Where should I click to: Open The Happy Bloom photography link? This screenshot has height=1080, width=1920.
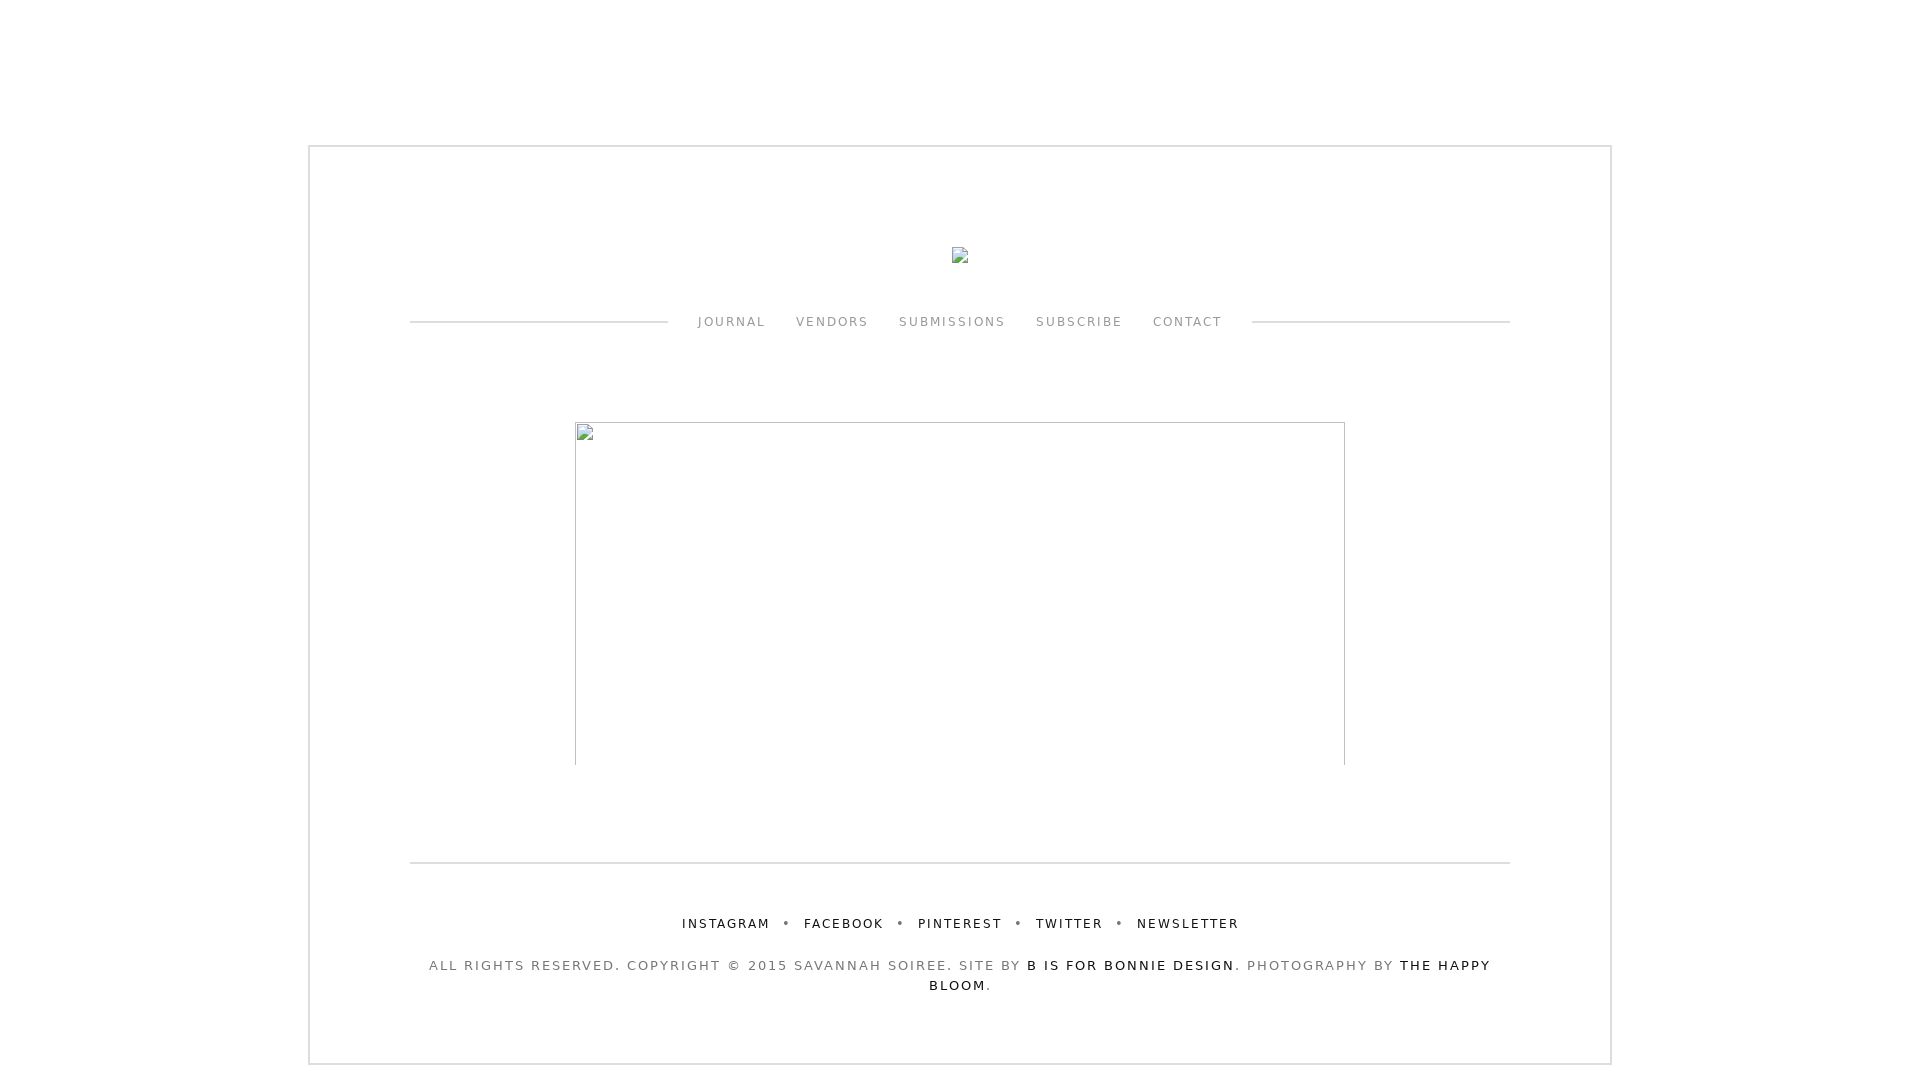[1444, 966]
